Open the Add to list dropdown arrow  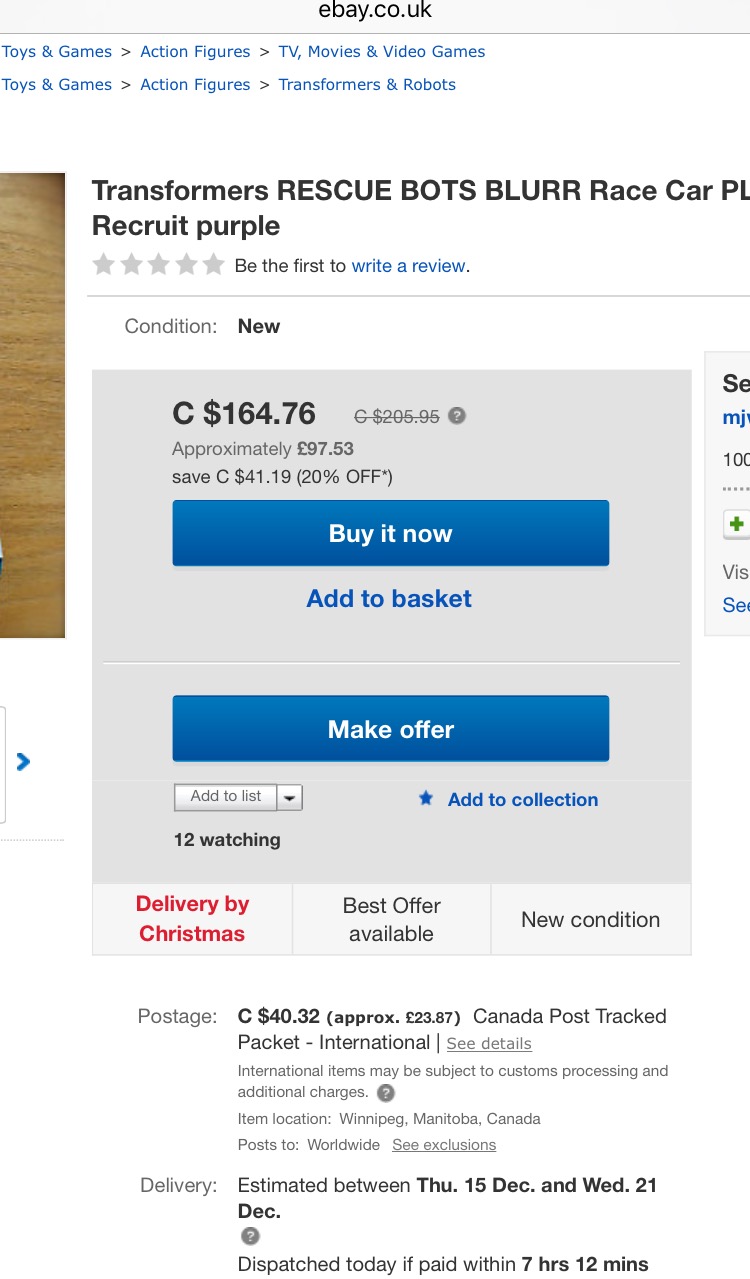click(x=289, y=797)
